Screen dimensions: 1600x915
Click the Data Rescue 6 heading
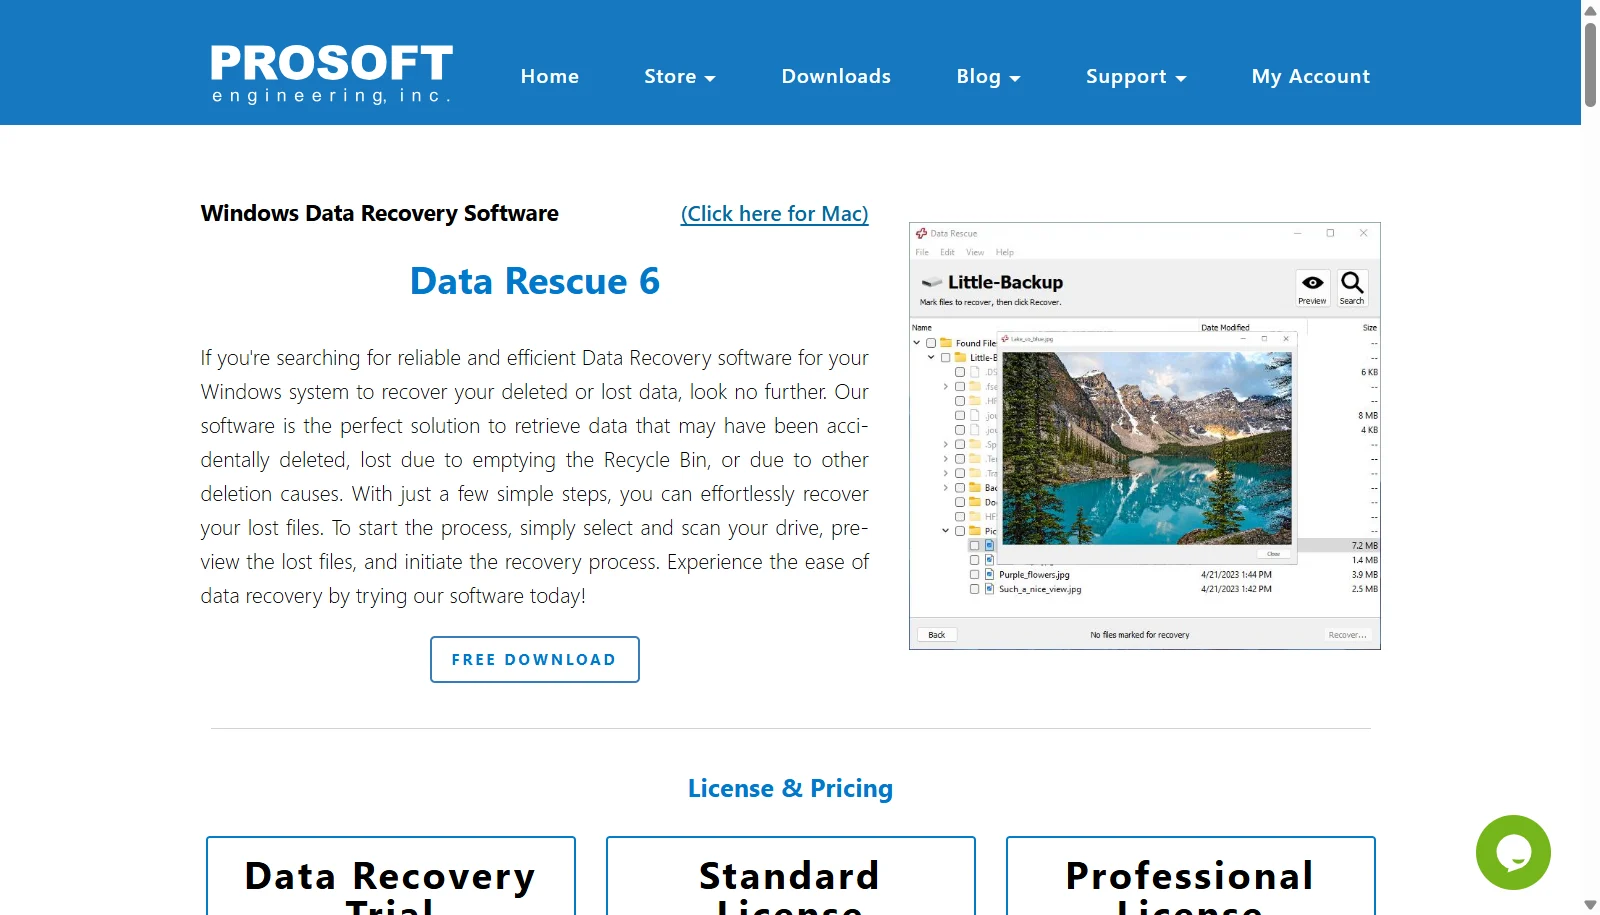(535, 281)
